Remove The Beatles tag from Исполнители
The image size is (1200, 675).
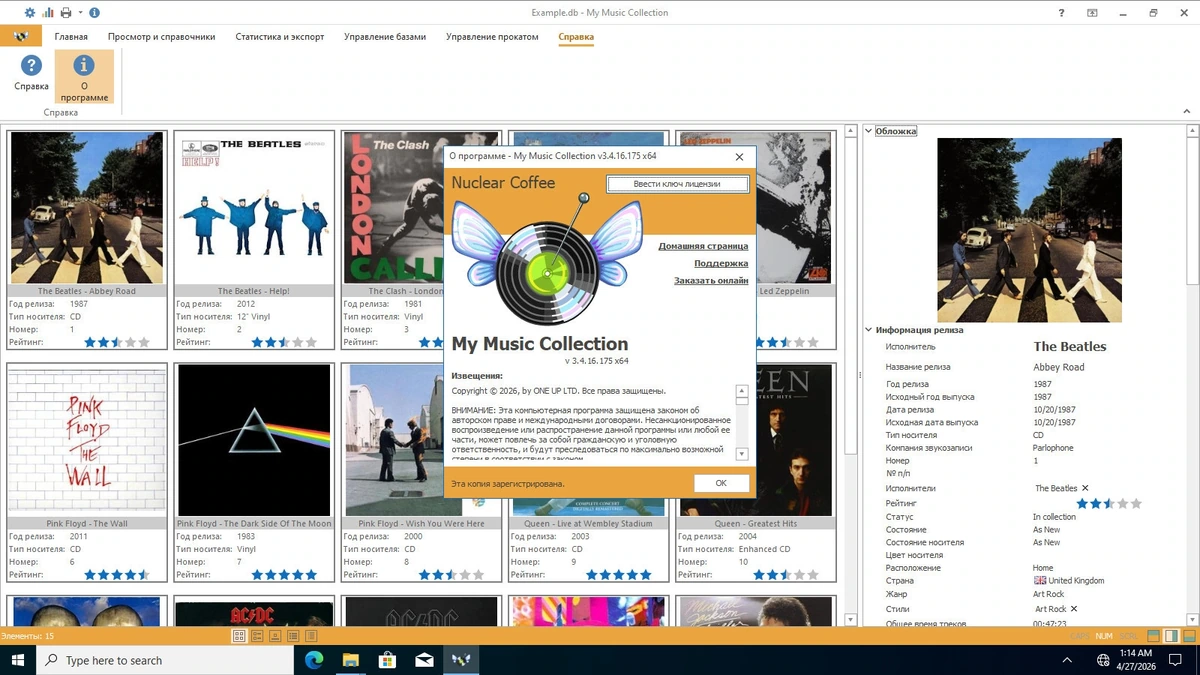click(1085, 488)
